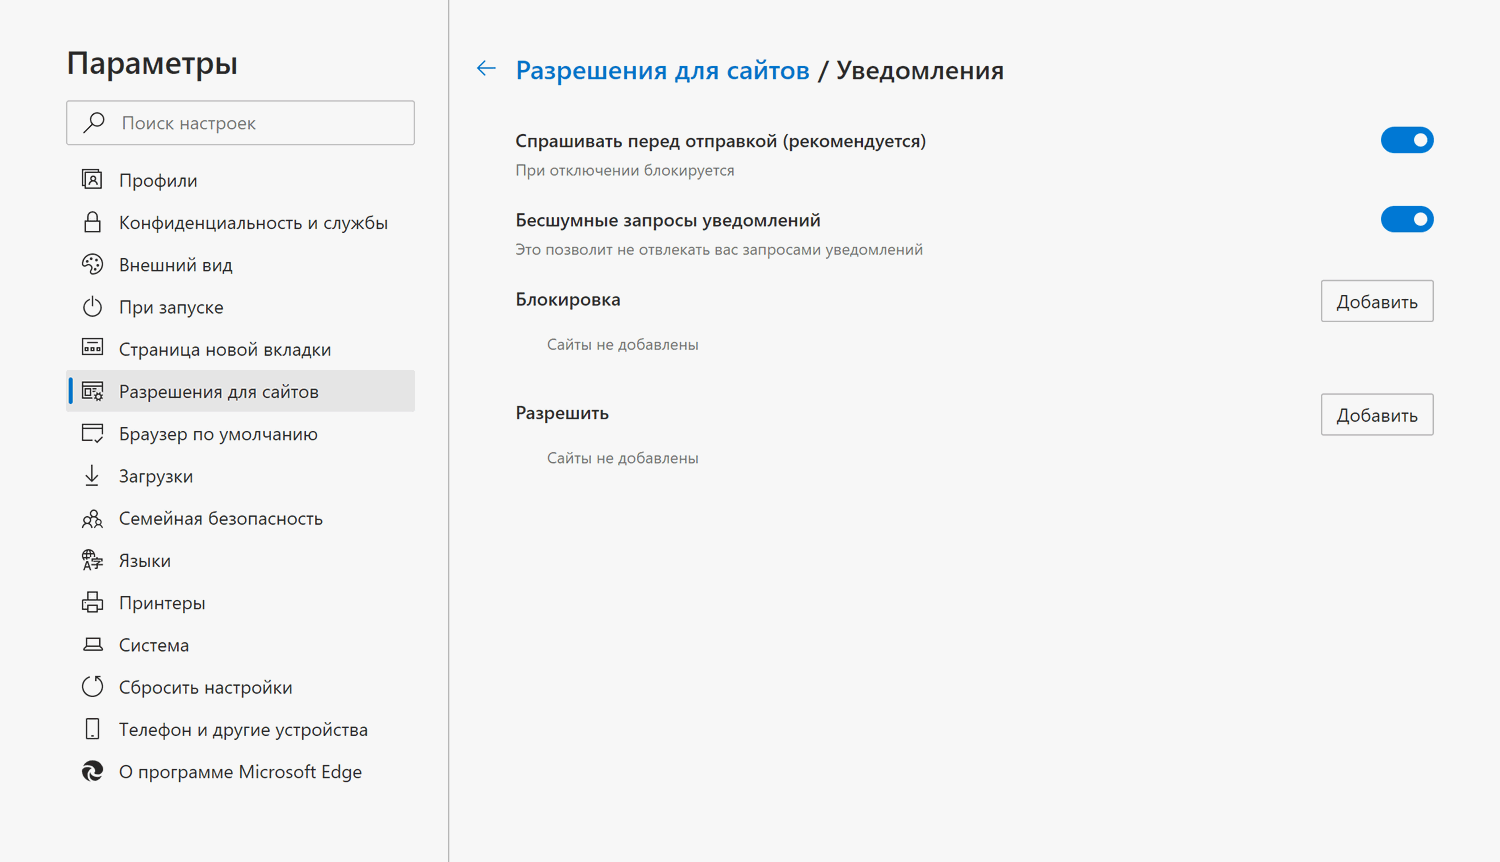Click the lock icon for Конфиденциальность и службы

click(x=92, y=221)
